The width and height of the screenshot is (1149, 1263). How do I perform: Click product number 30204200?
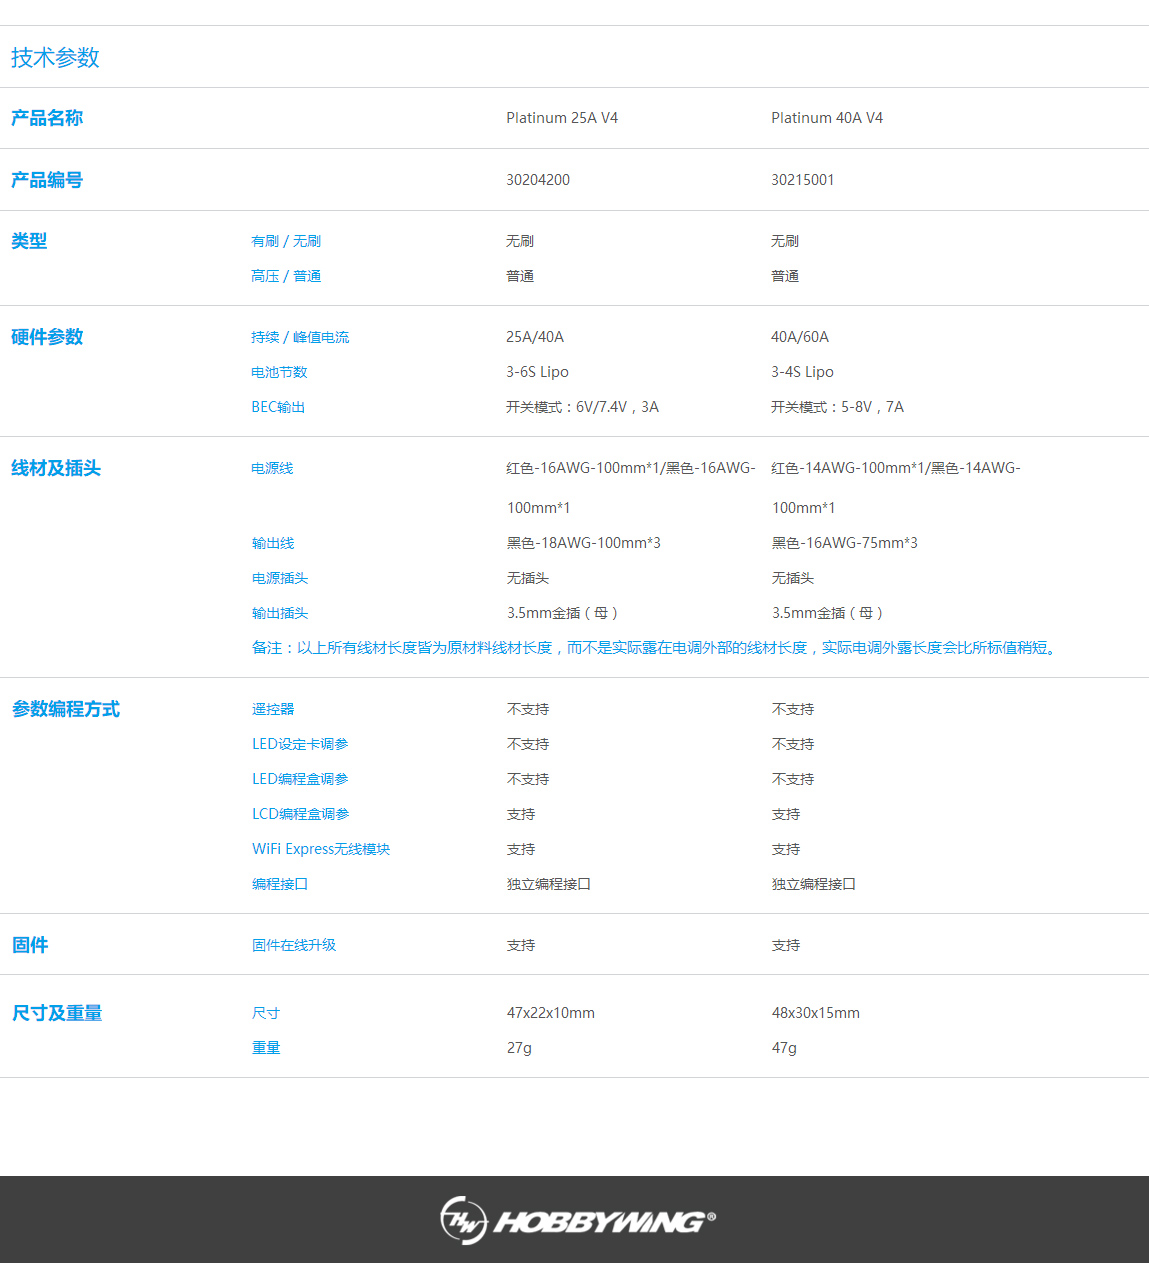[x=538, y=180]
